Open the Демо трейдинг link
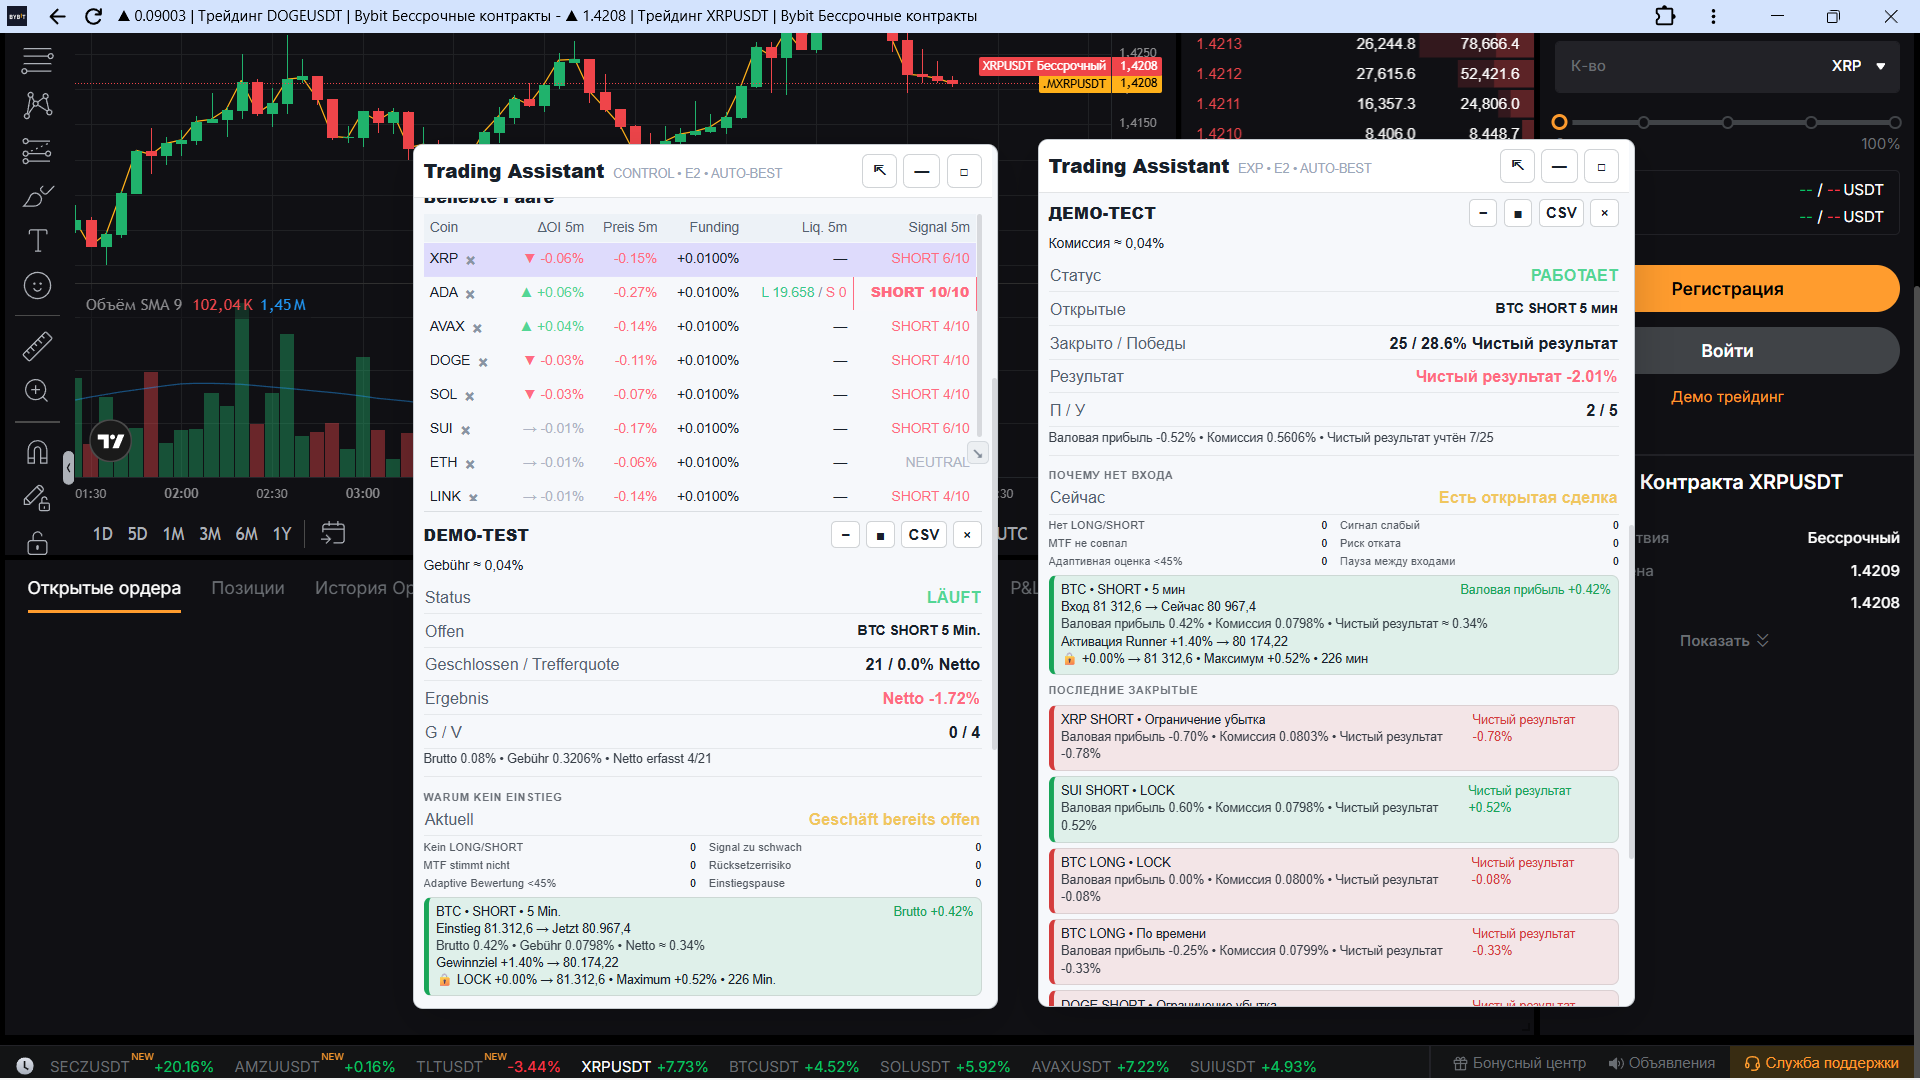The height and width of the screenshot is (1080, 1920). pyautogui.click(x=1727, y=397)
